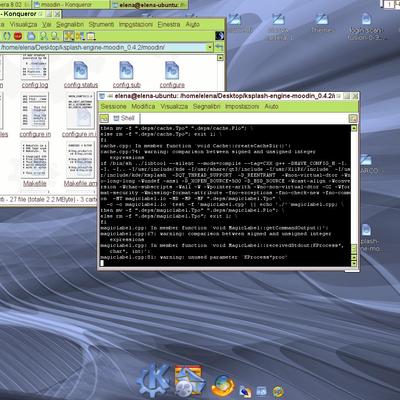
Task: Select the configure.in file thumbnail
Action: click(35, 111)
